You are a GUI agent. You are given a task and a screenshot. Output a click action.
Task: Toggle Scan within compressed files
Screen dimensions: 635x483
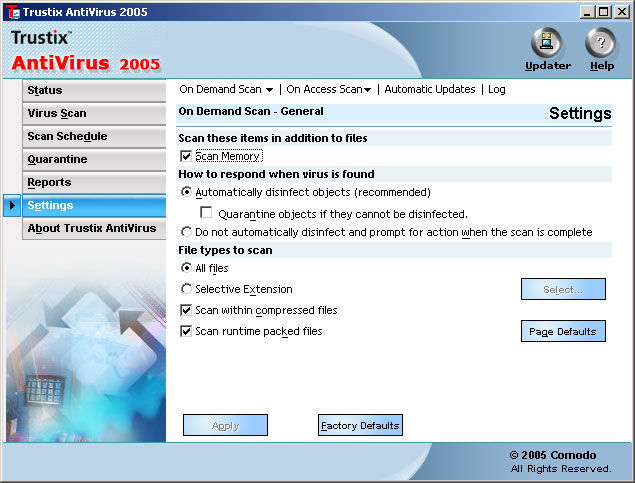[186, 310]
